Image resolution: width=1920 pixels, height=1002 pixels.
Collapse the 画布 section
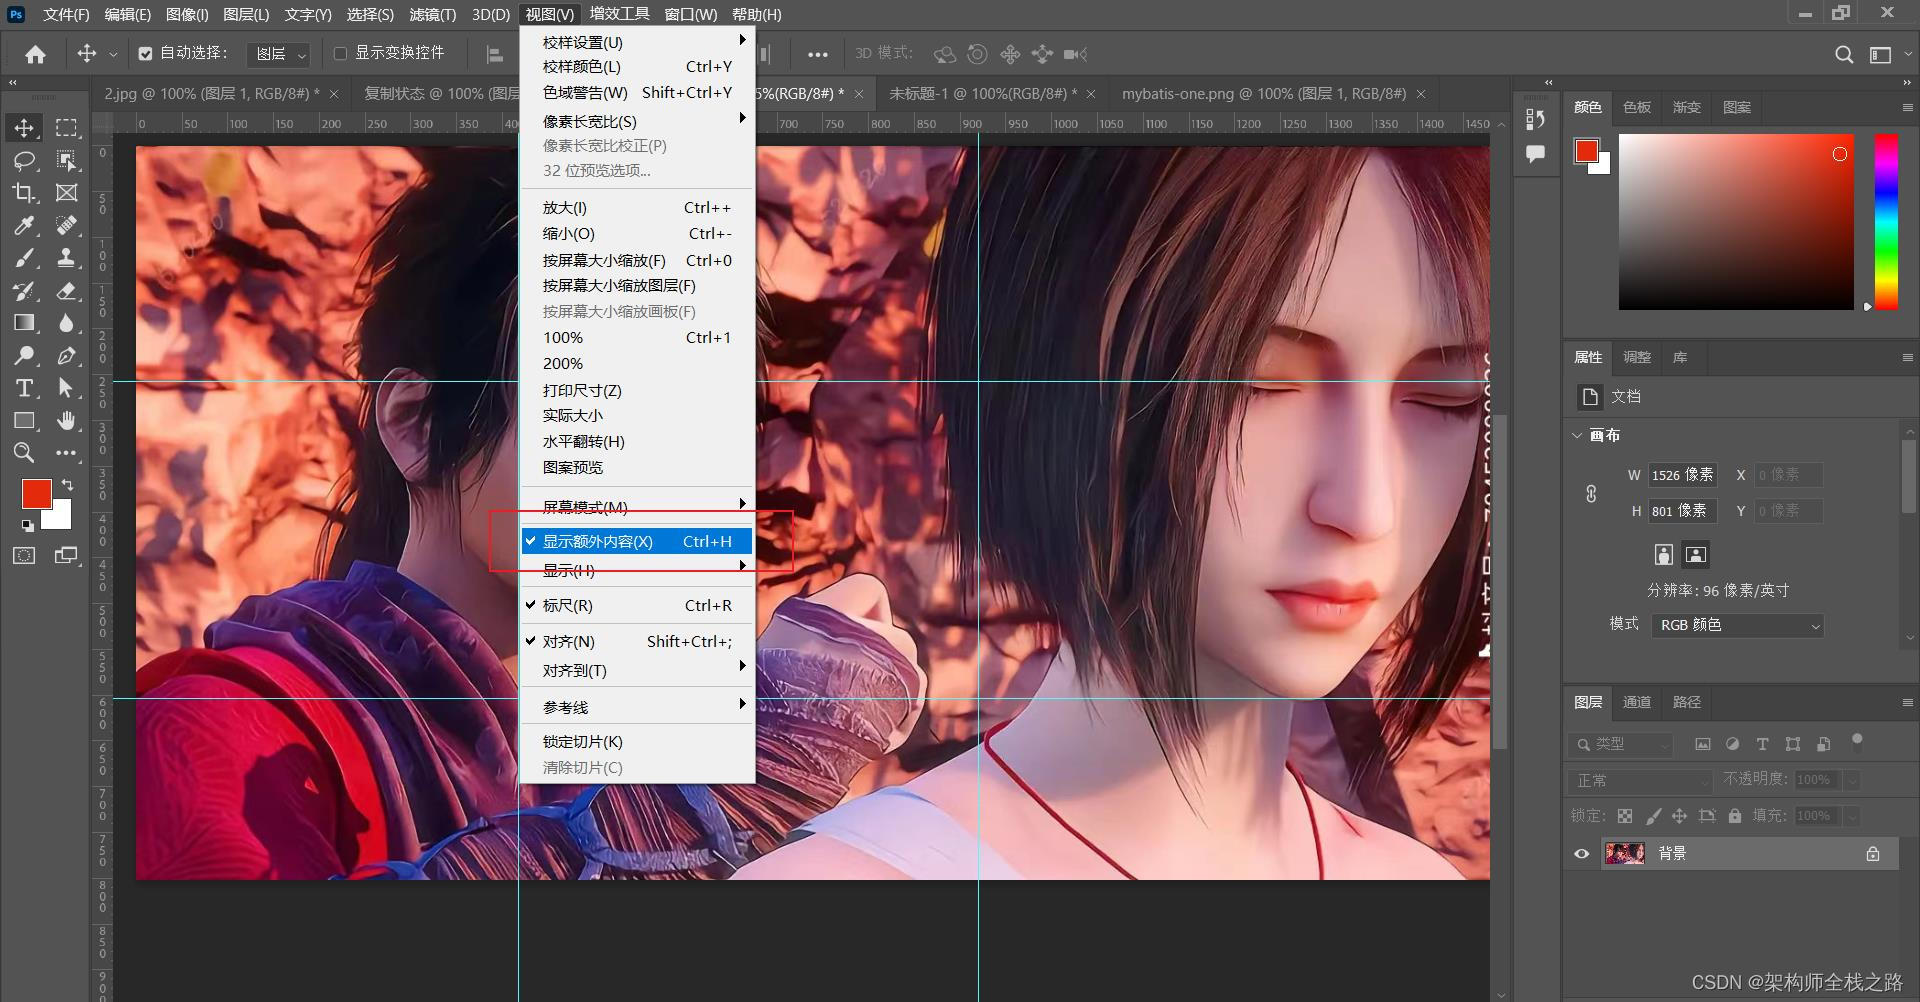point(1578,435)
